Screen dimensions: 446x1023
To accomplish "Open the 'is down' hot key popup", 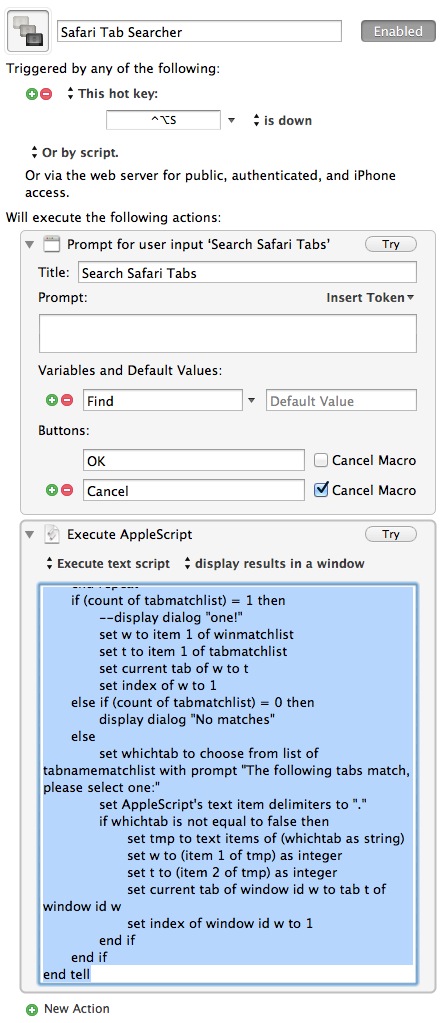I will [282, 121].
